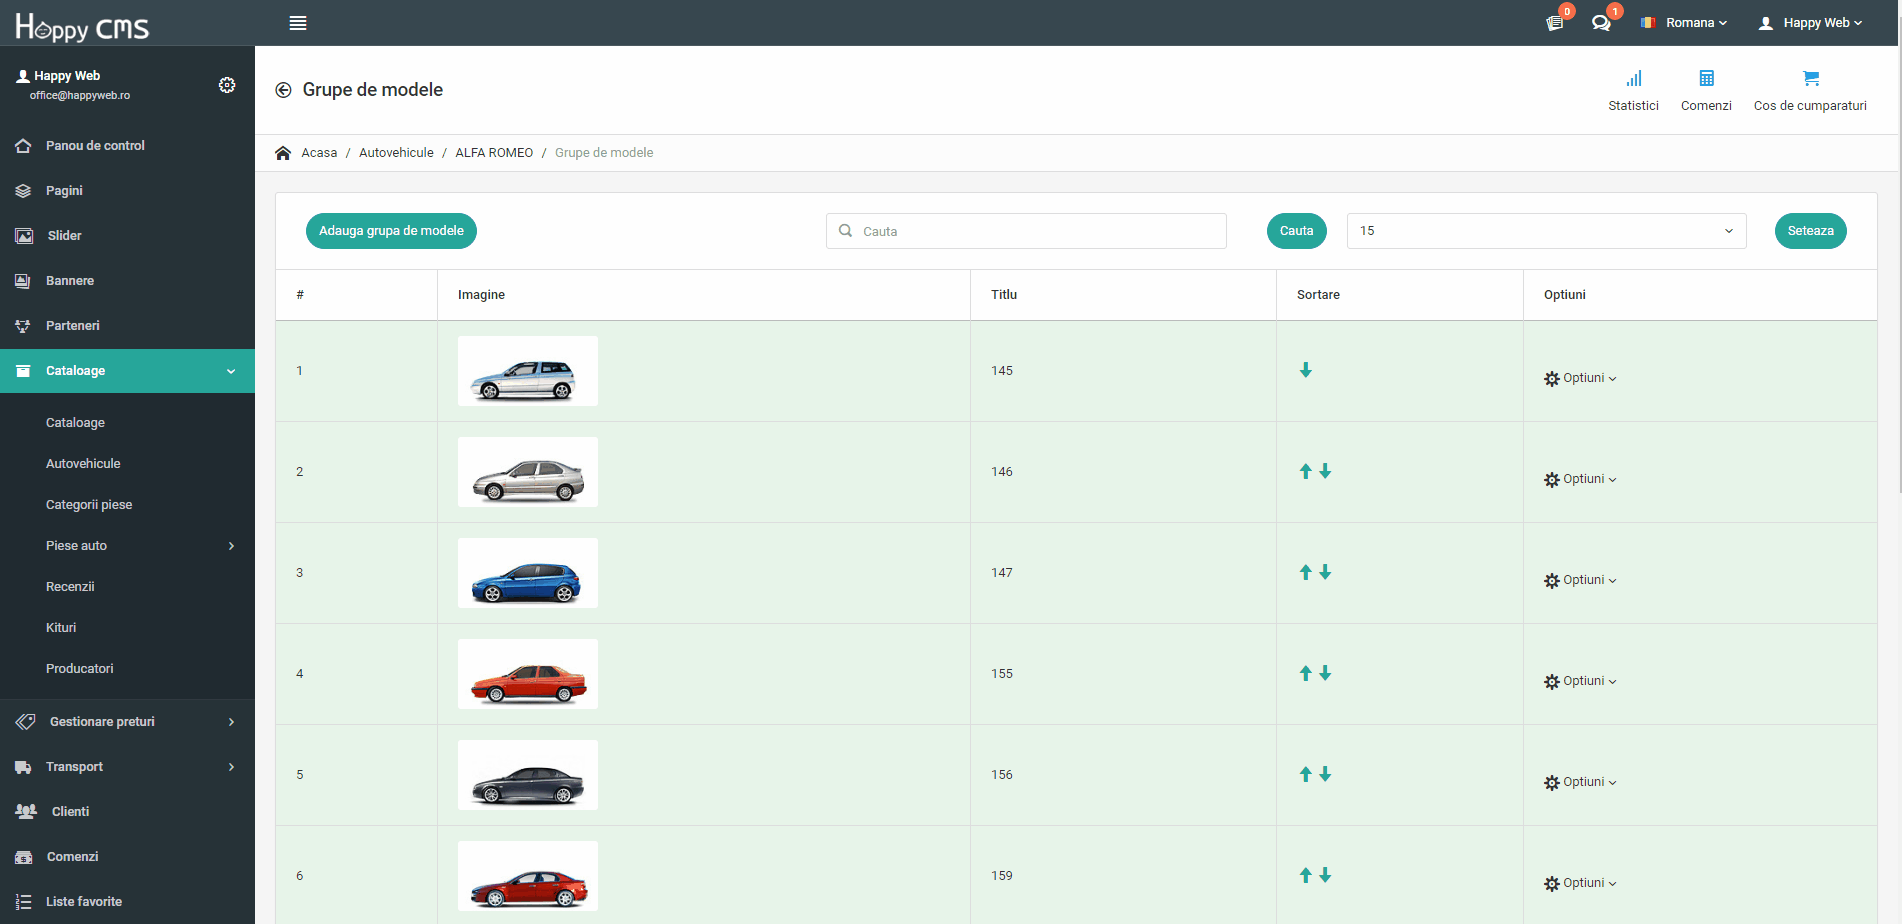Screen dimensions: 1902x924
Task: Move row 145 down with arrow
Action: [1305, 370]
